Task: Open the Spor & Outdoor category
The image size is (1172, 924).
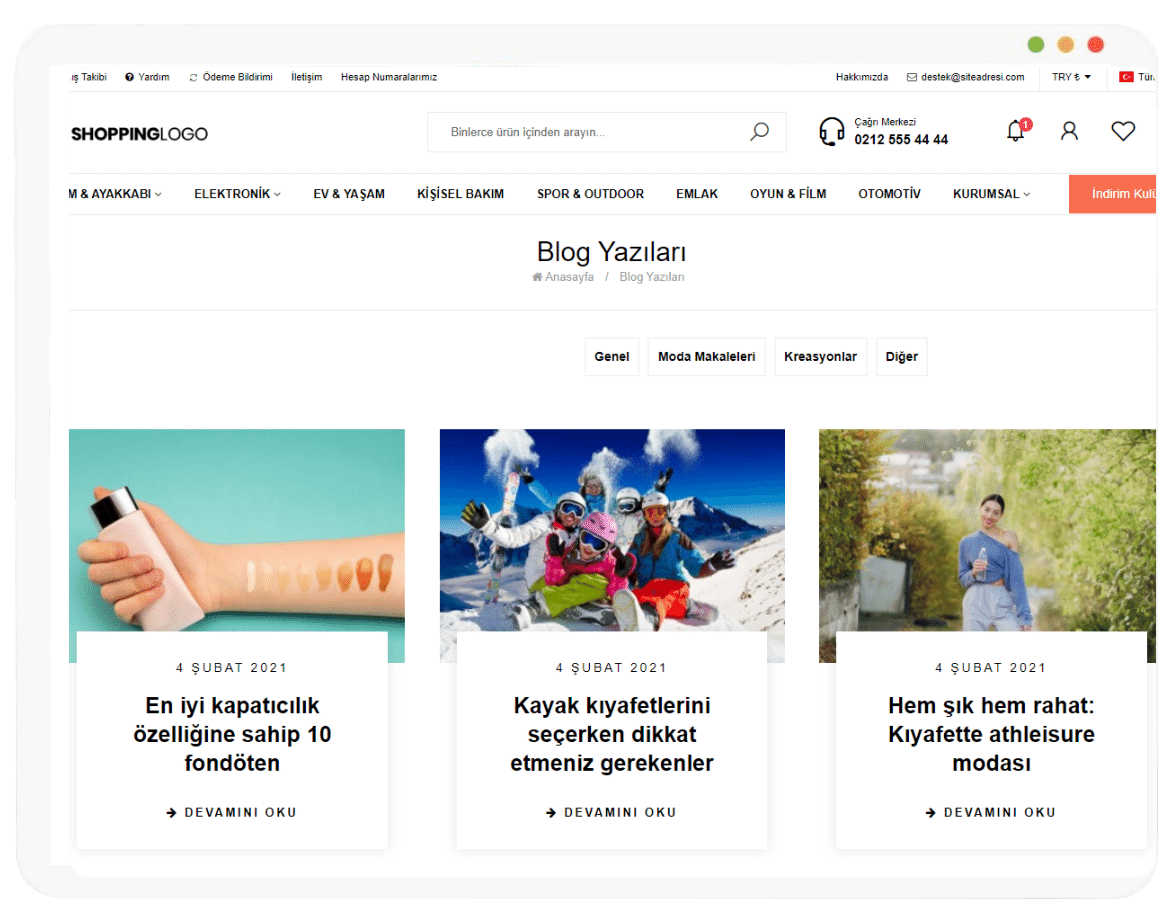Action: pos(590,194)
